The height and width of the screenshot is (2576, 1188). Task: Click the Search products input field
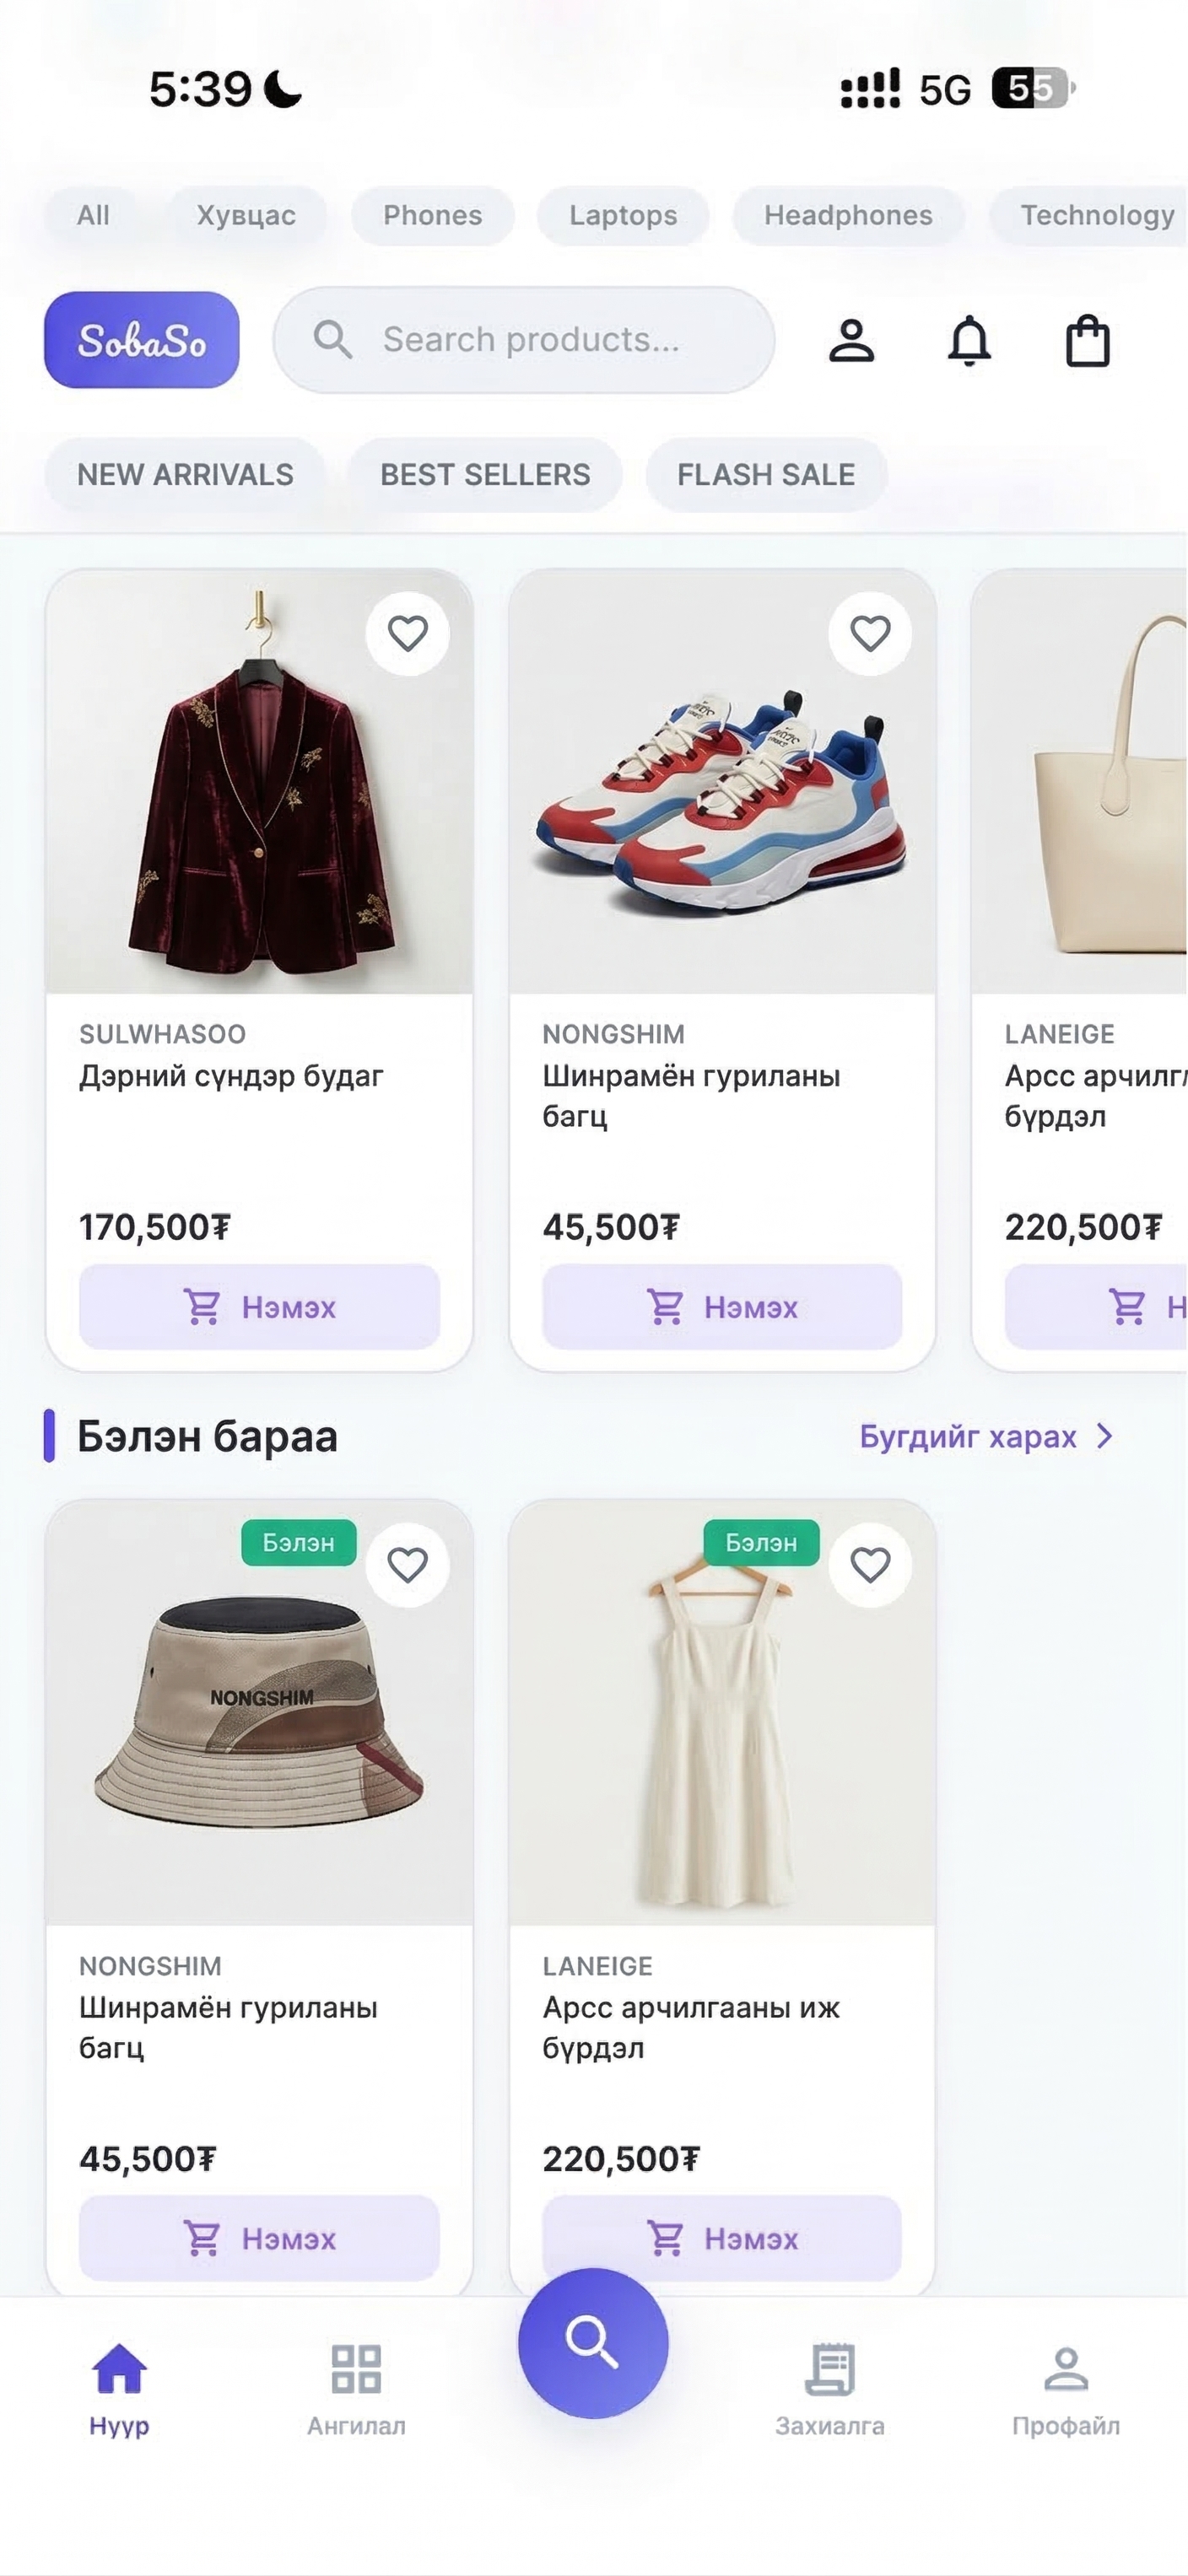click(530, 340)
